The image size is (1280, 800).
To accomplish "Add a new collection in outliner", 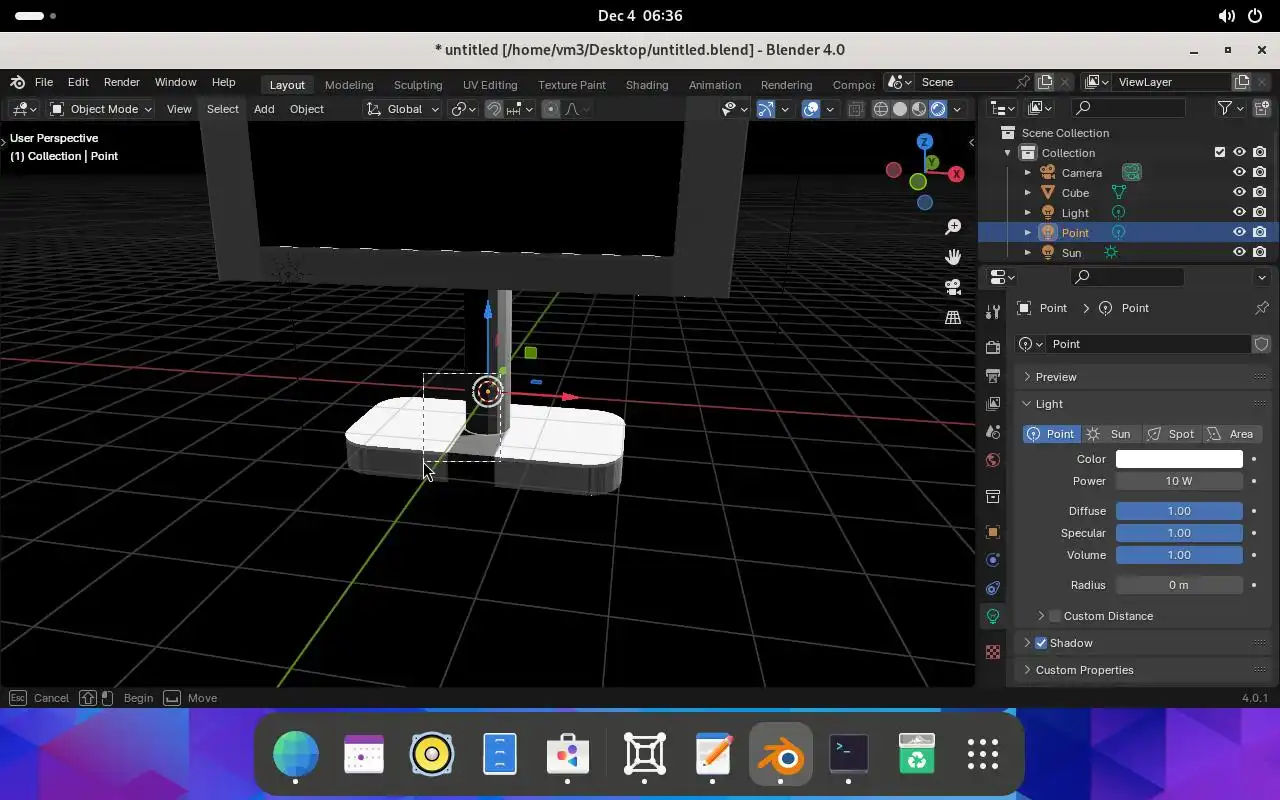I will coord(1261,108).
